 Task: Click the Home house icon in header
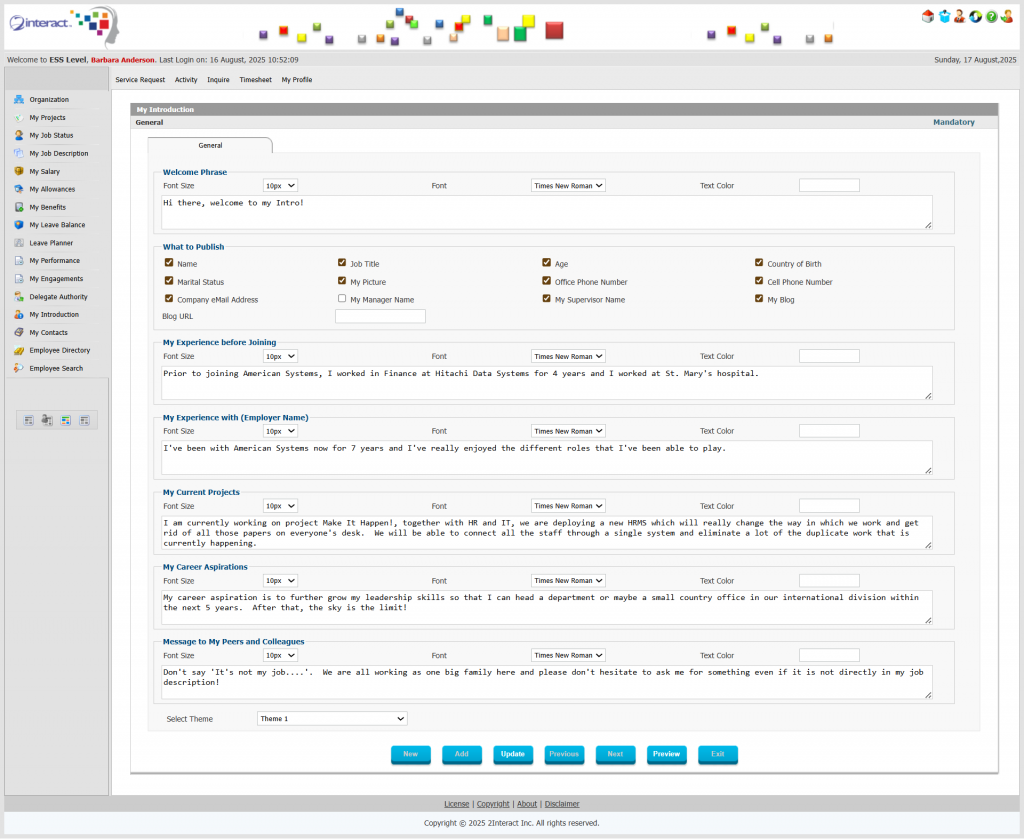click(x=927, y=17)
